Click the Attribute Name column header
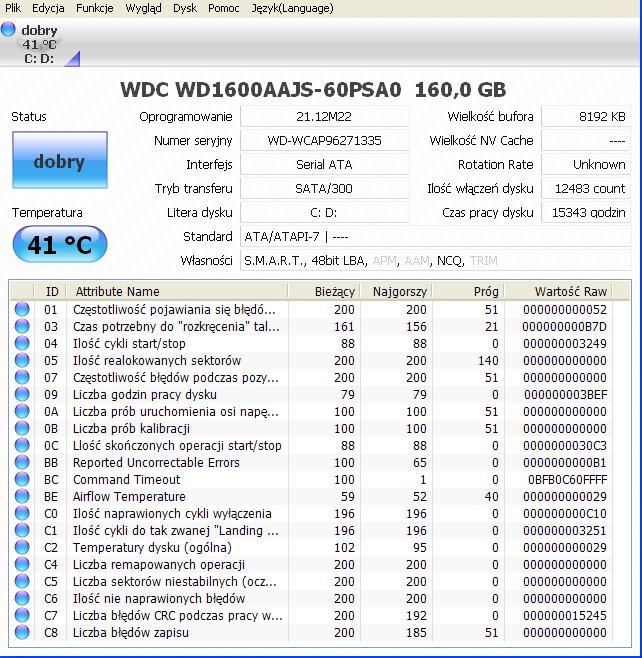Screen dimensions: 642x658 [177, 291]
